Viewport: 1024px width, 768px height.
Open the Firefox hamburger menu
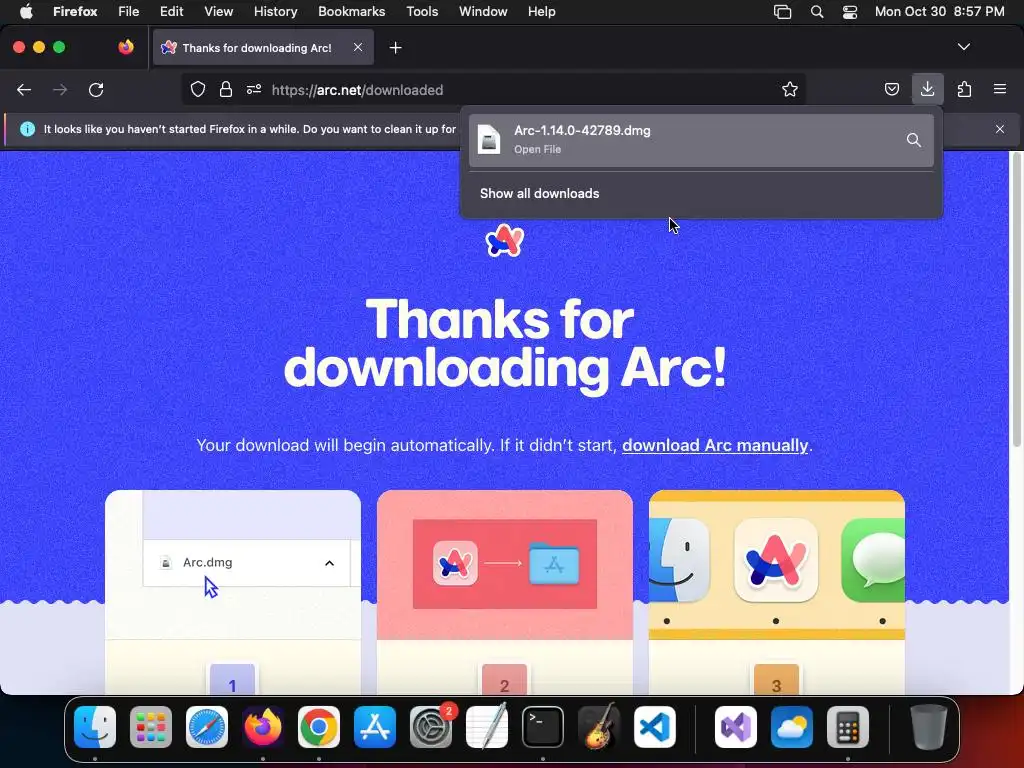[1000, 89]
